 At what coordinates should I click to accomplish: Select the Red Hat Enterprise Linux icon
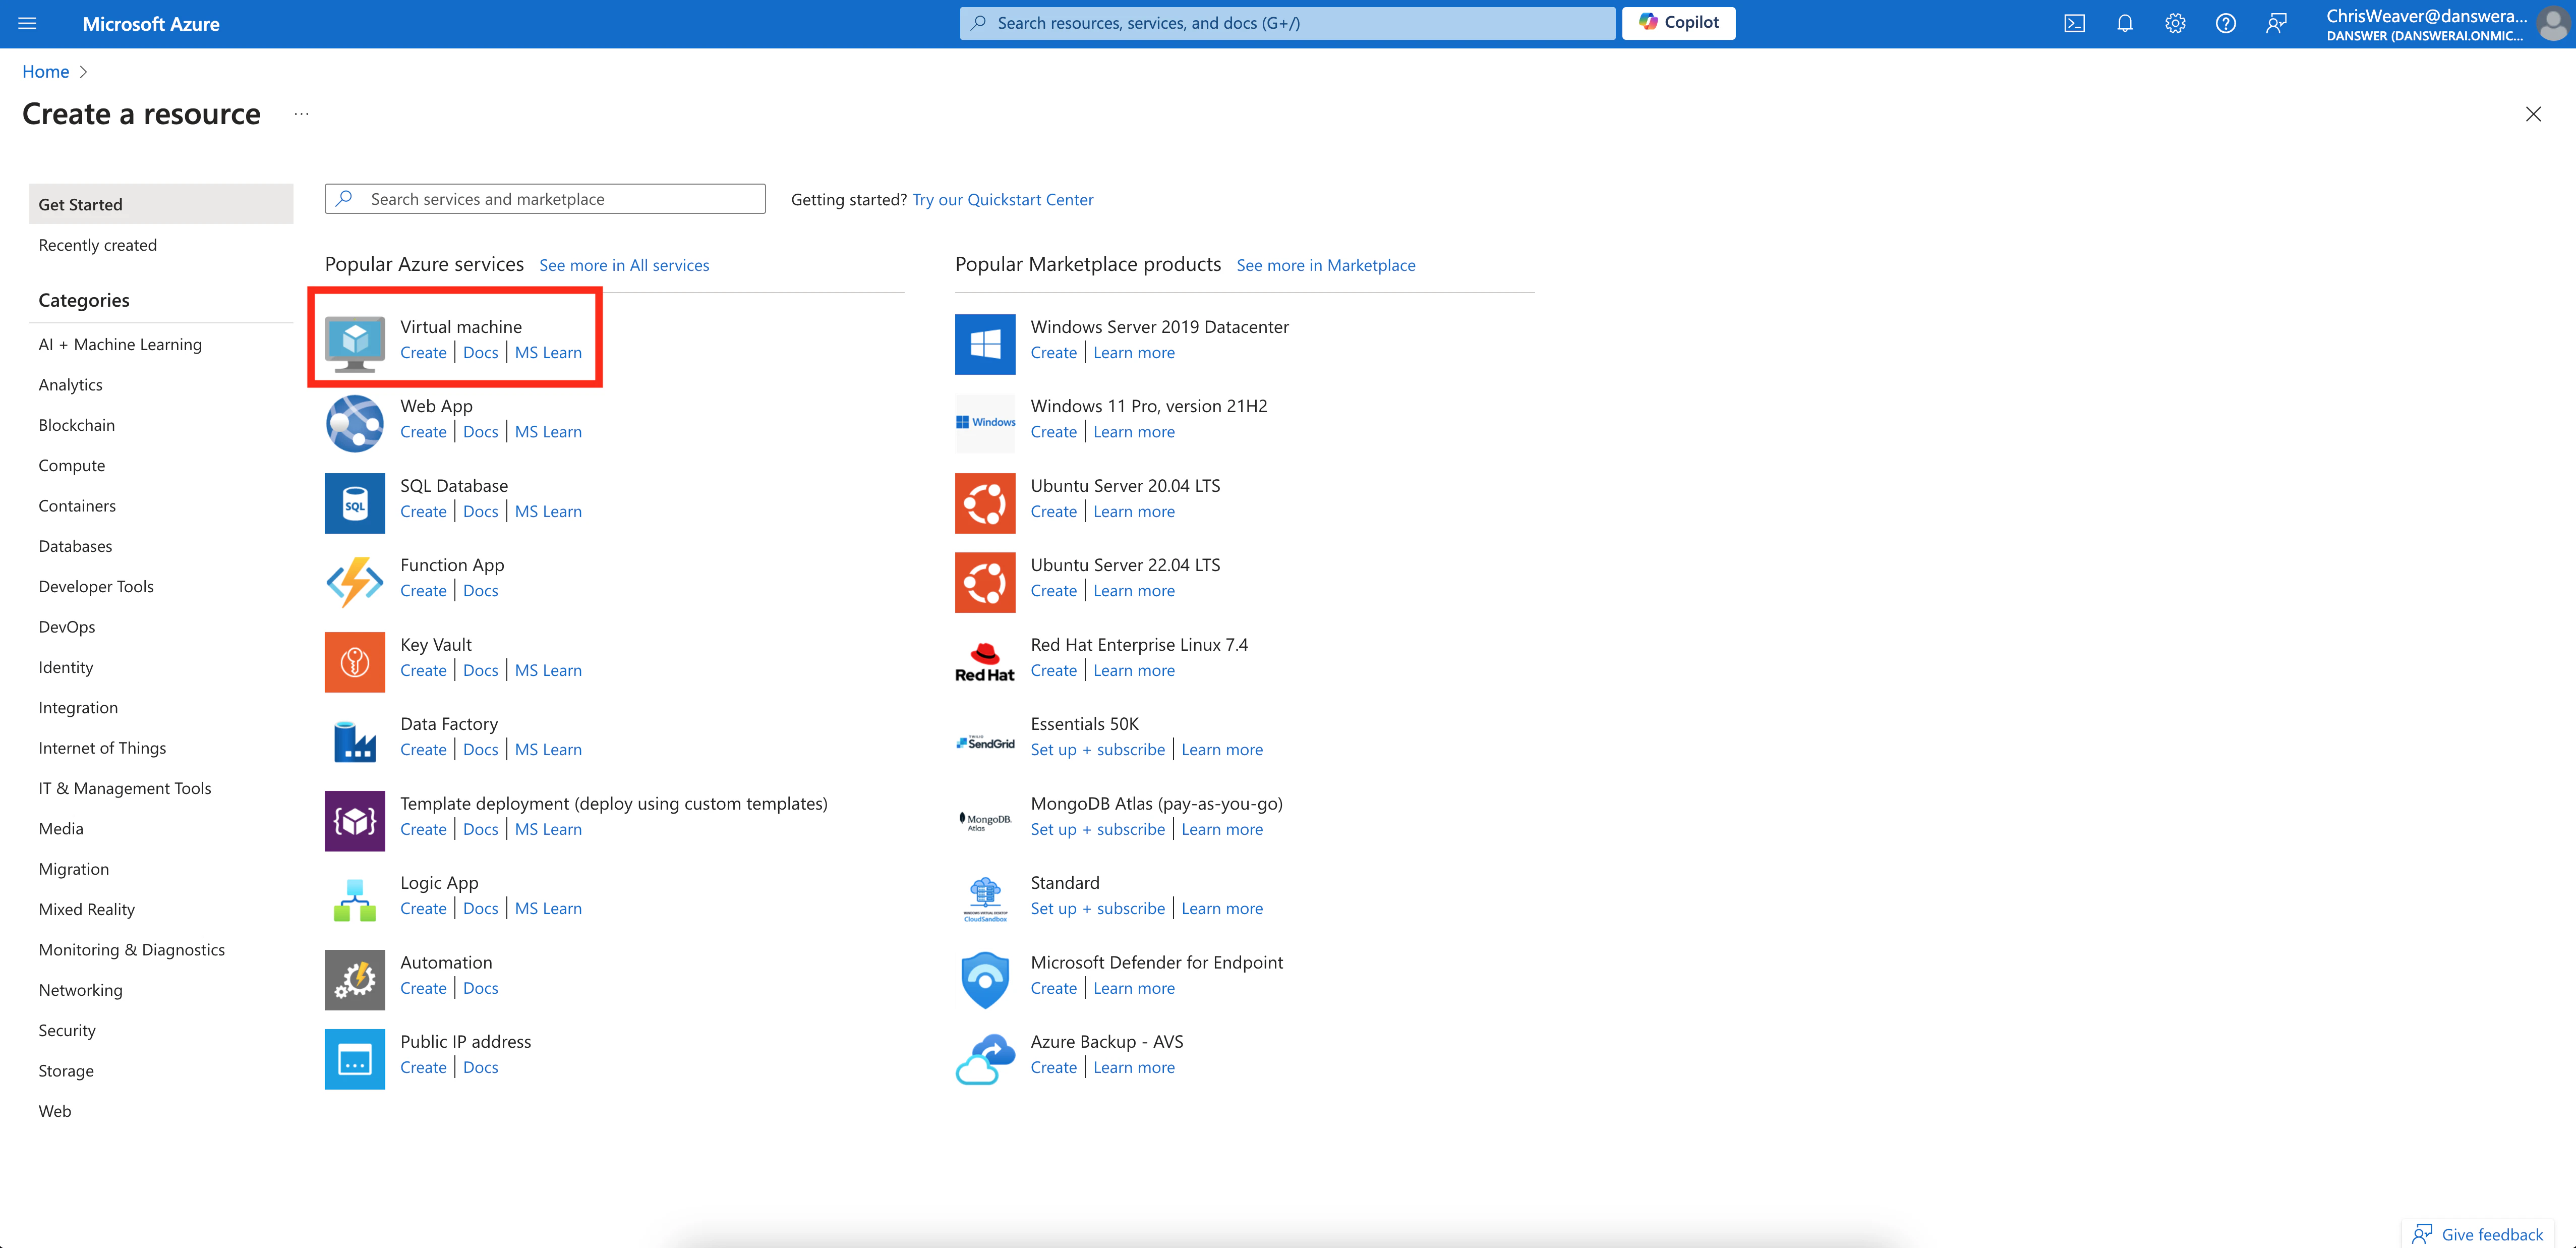pyautogui.click(x=985, y=660)
